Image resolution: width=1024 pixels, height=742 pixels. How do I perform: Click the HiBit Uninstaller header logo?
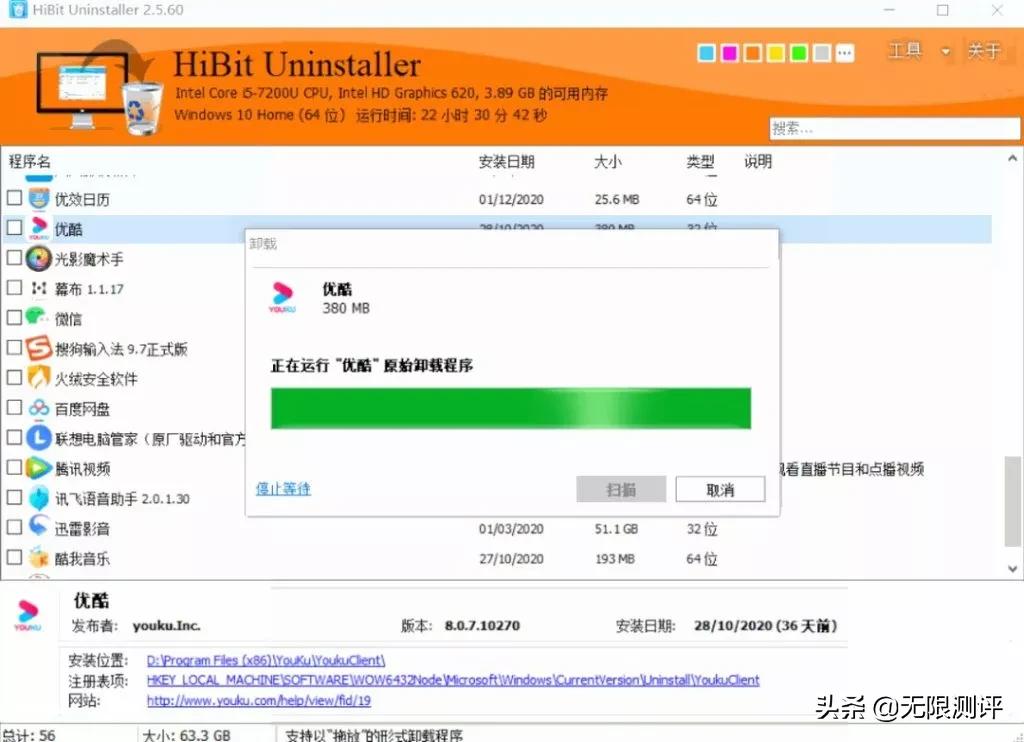pyautogui.click(x=98, y=87)
